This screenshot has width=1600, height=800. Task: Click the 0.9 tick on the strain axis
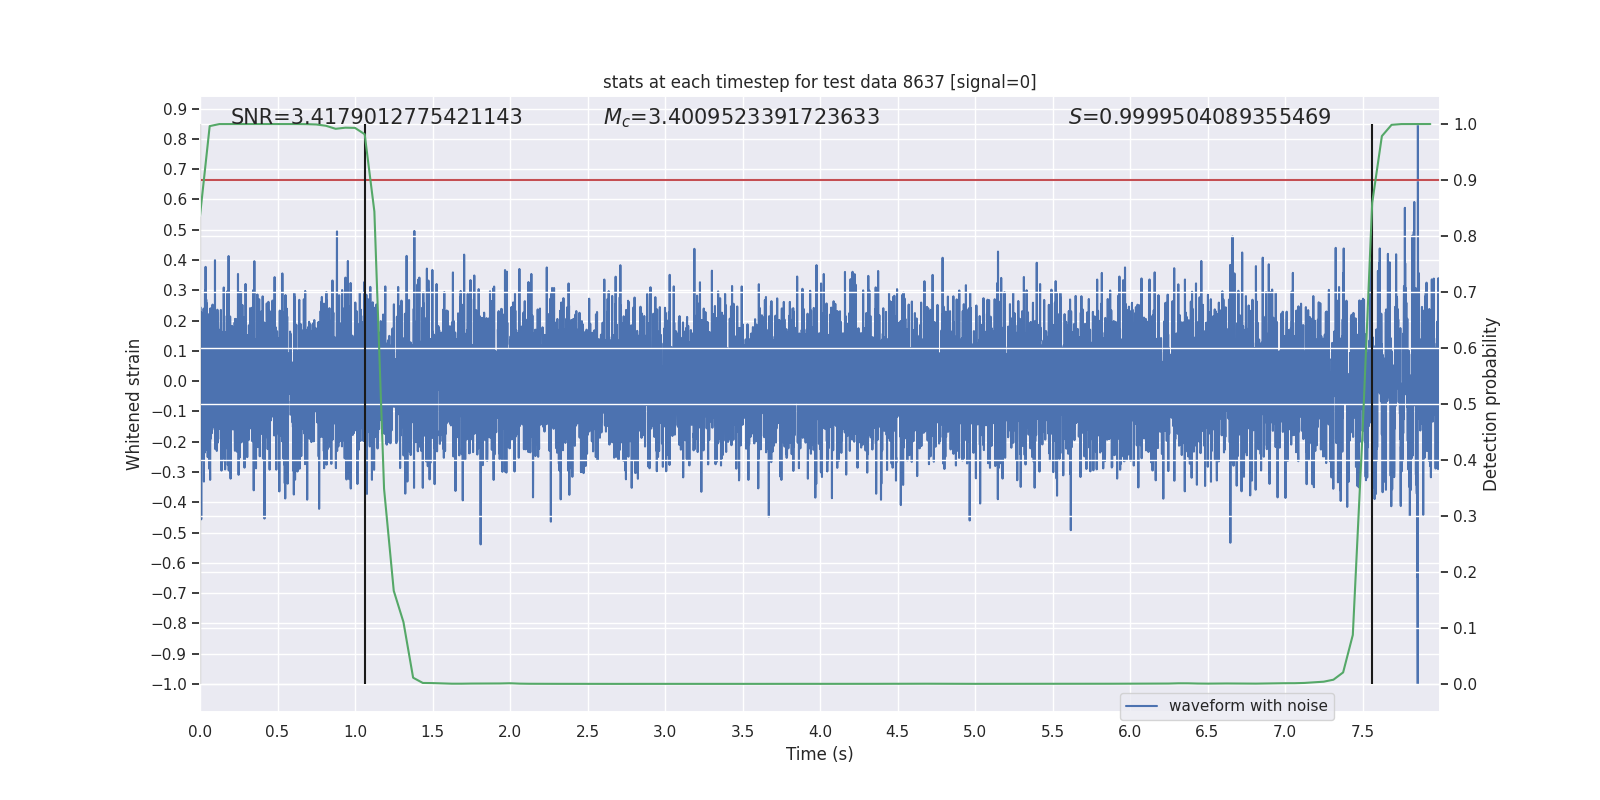(175, 109)
